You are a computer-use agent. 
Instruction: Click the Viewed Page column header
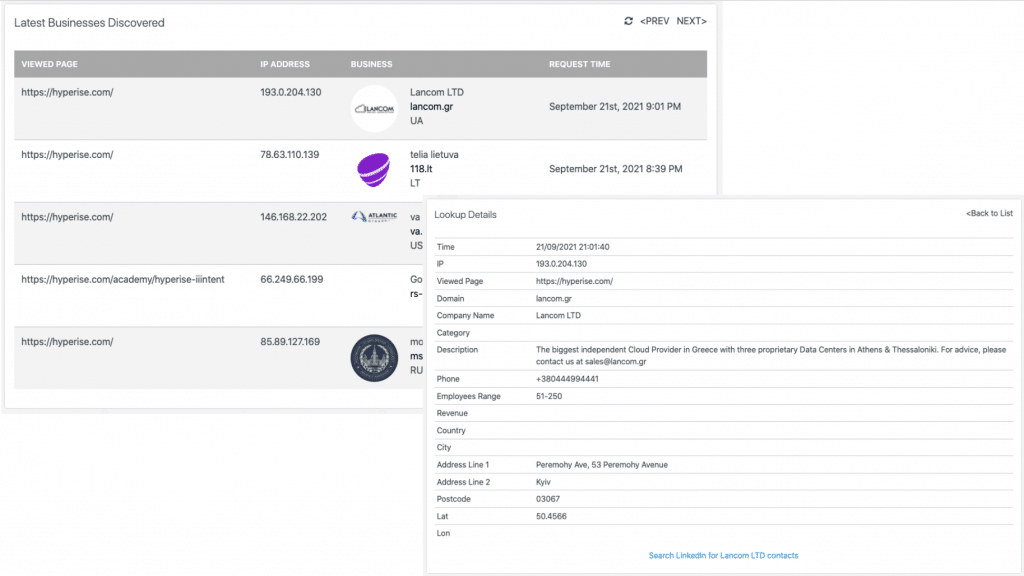(x=50, y=64)
